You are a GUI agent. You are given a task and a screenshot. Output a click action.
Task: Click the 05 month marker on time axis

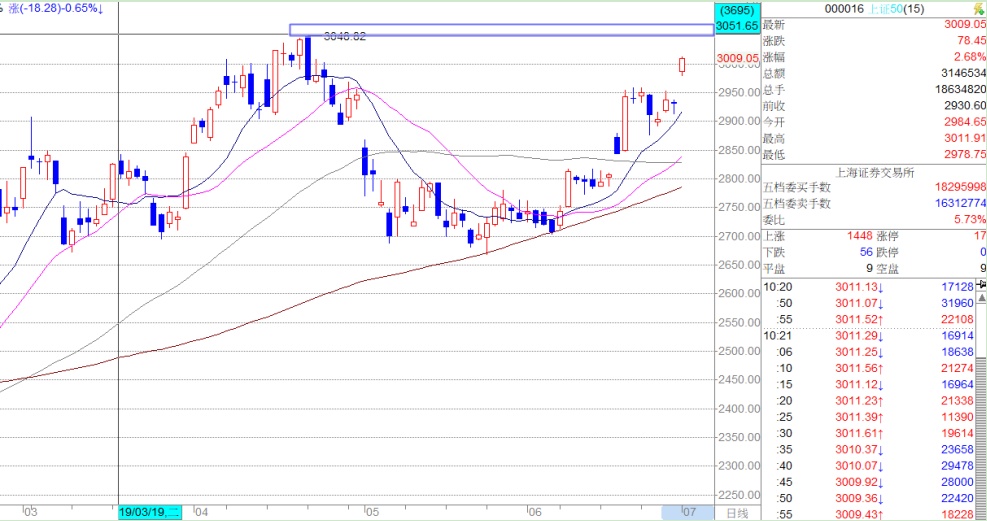(x=373, y=513)
